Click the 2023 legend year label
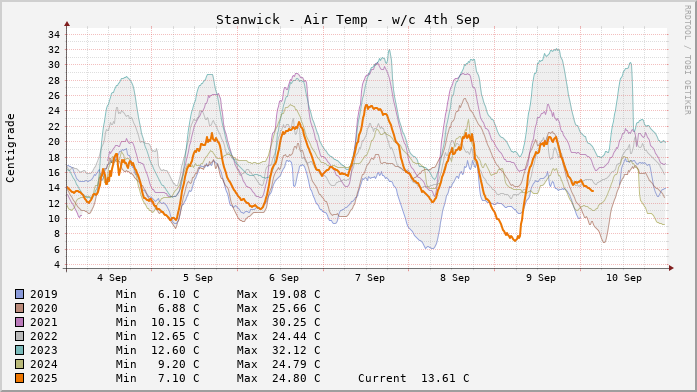The image size is (697, 392). (44, 350)
